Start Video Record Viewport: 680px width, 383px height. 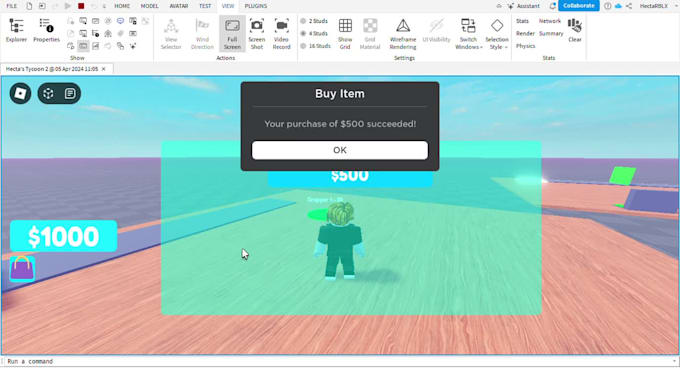[x=281, y=34]
